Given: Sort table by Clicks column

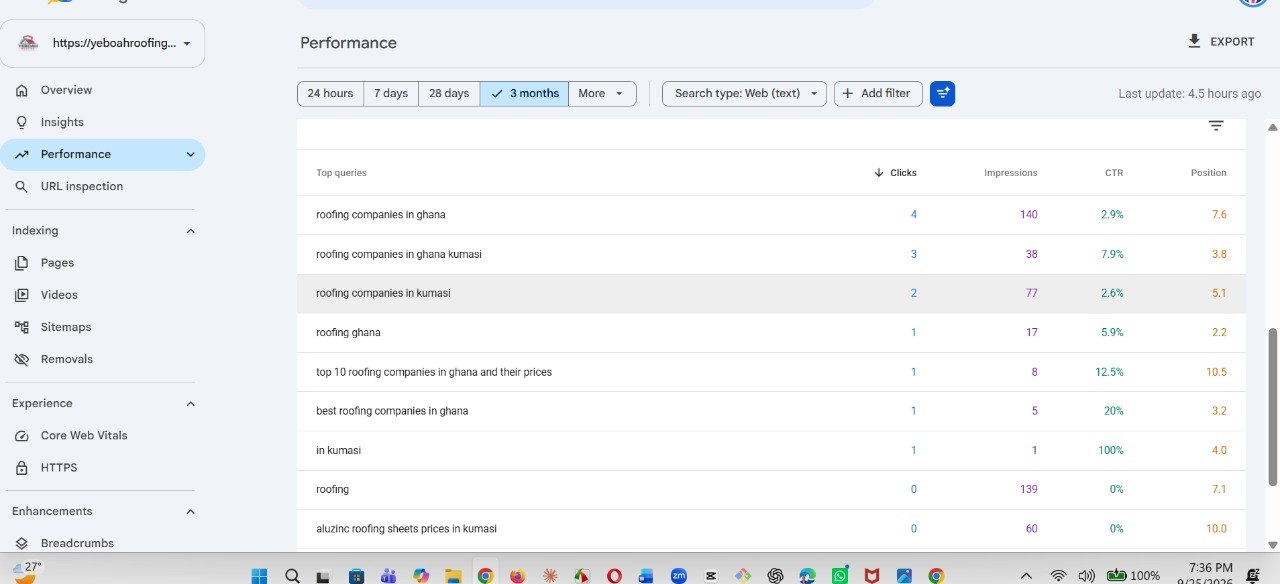Looking at the screenshot, I should (x=895, y=173).
